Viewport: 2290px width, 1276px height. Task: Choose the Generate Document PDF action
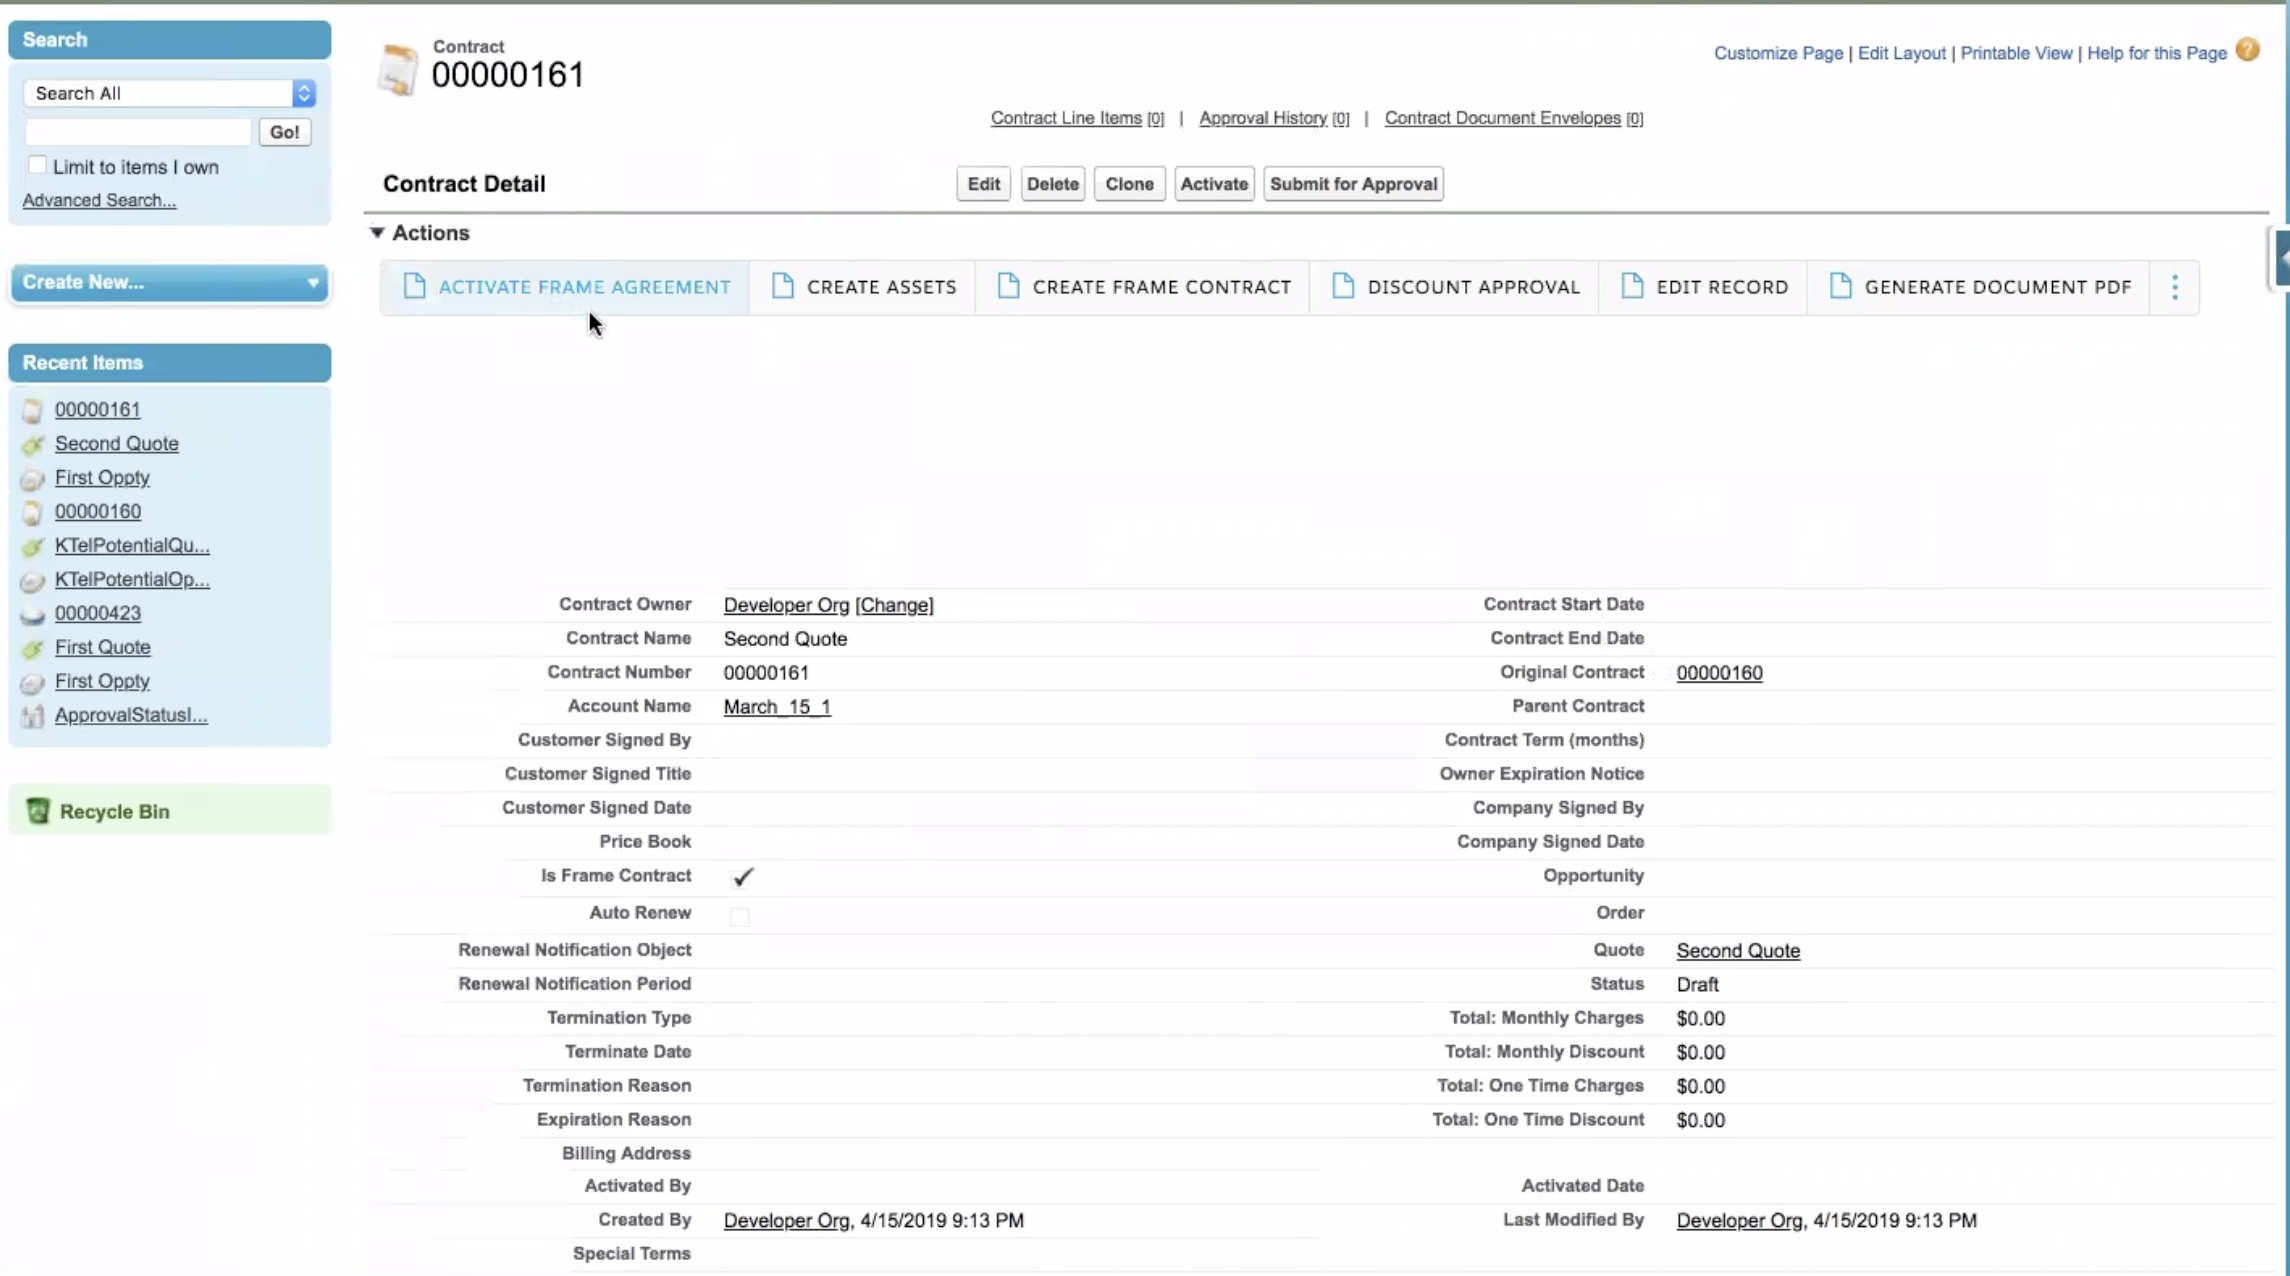1978,287
